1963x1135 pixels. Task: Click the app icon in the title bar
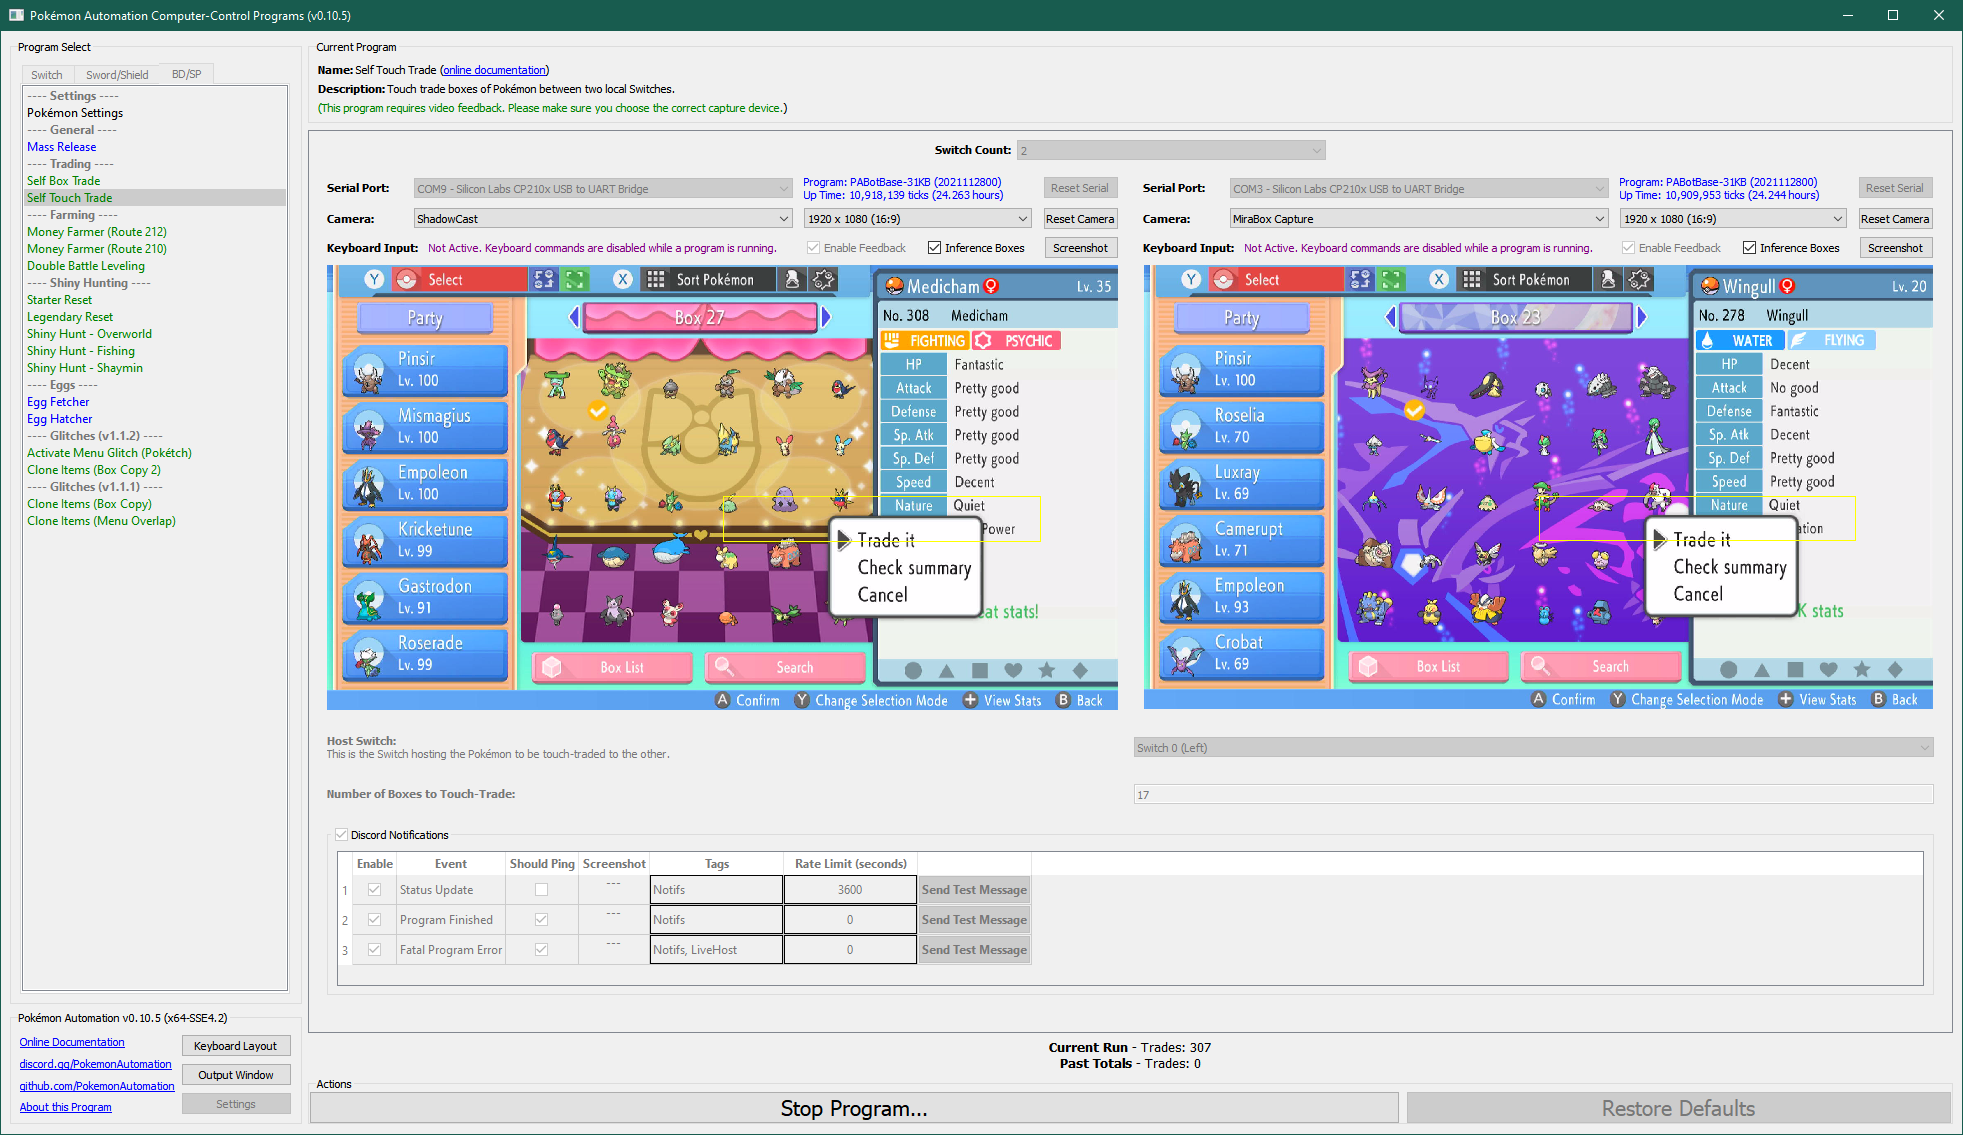(x=16, y=15)
